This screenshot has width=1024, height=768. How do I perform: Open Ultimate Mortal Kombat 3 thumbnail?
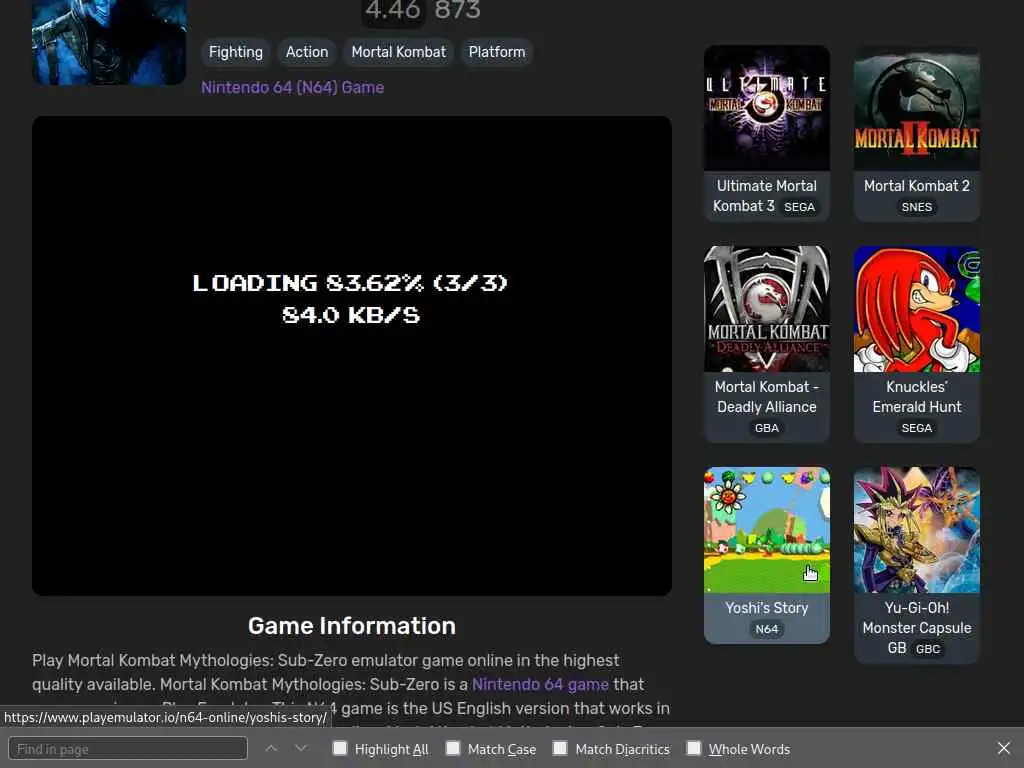click(767, 108)
